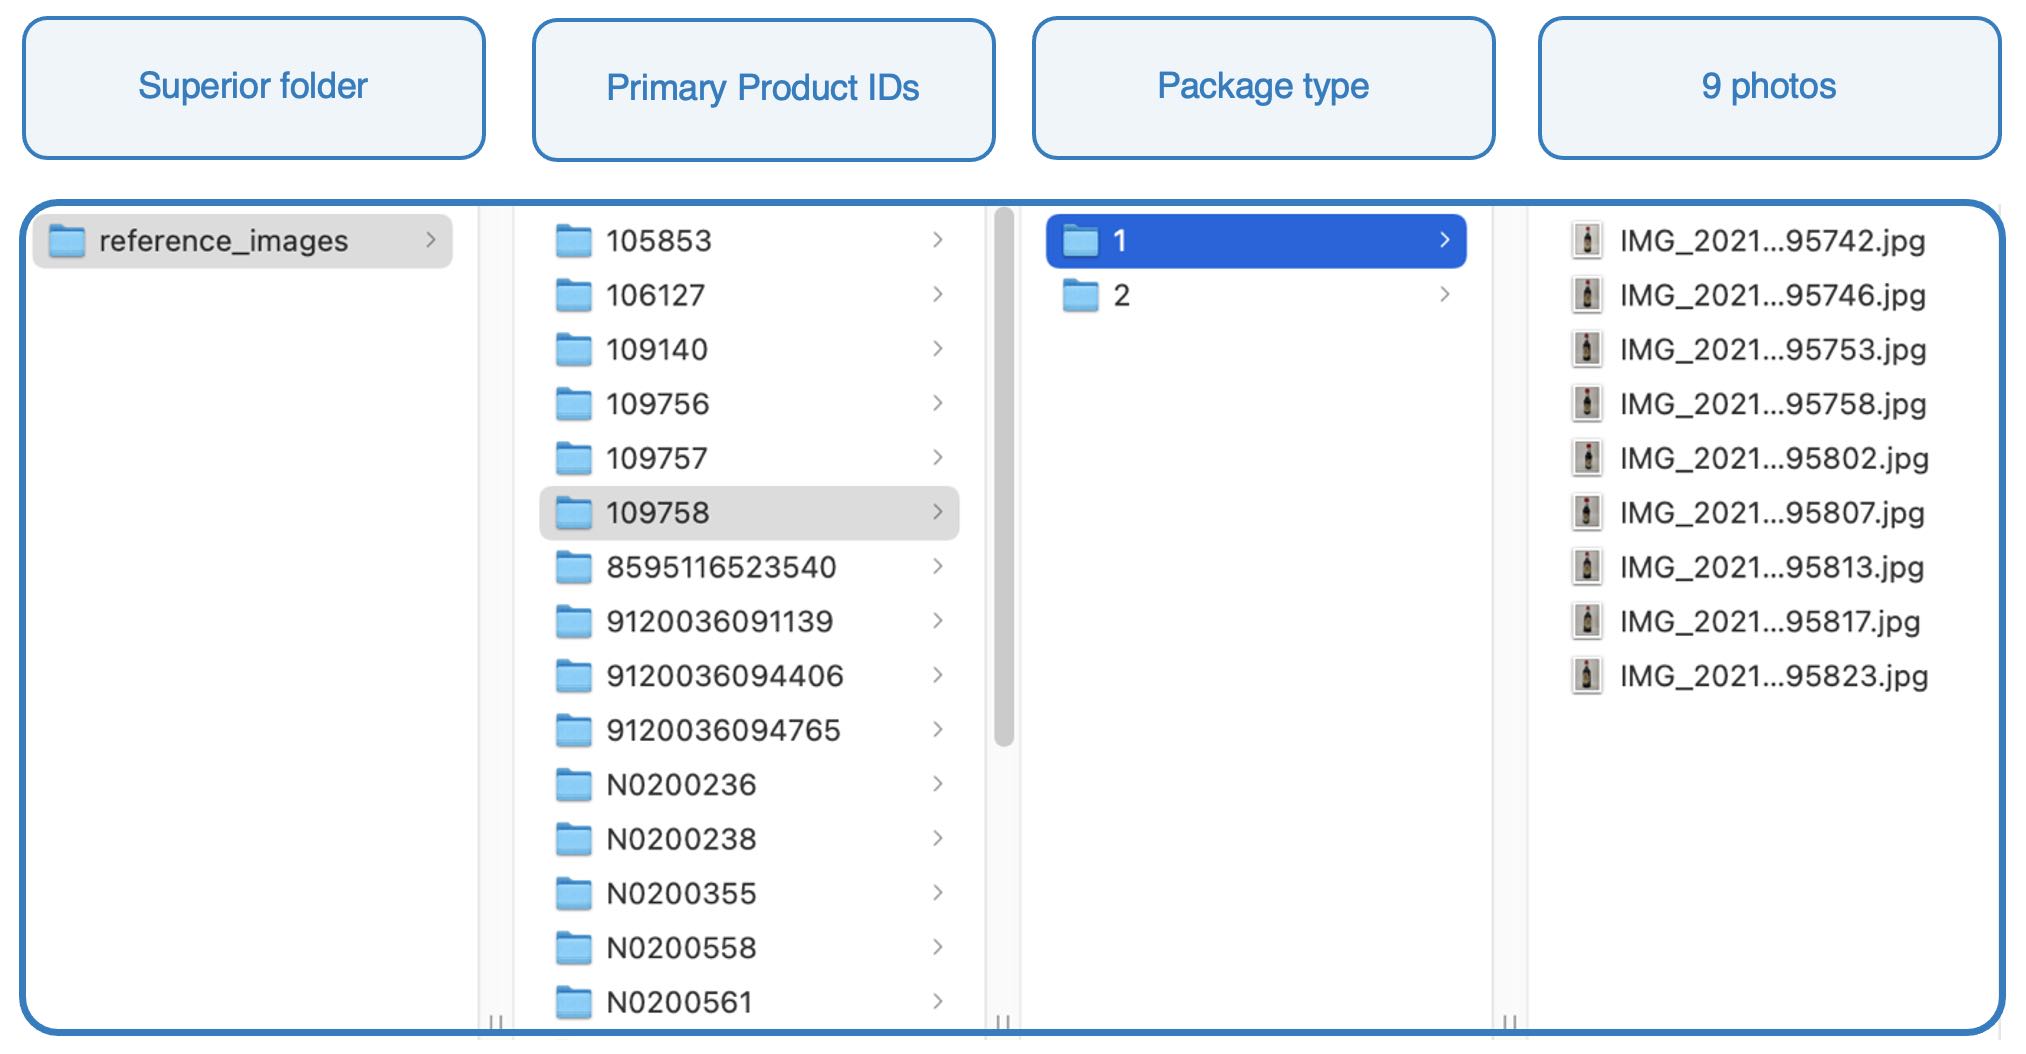Click thumbnail of IMG_2021...95742.jpg
The image size is (2026, 1054).
(1587, 241)
